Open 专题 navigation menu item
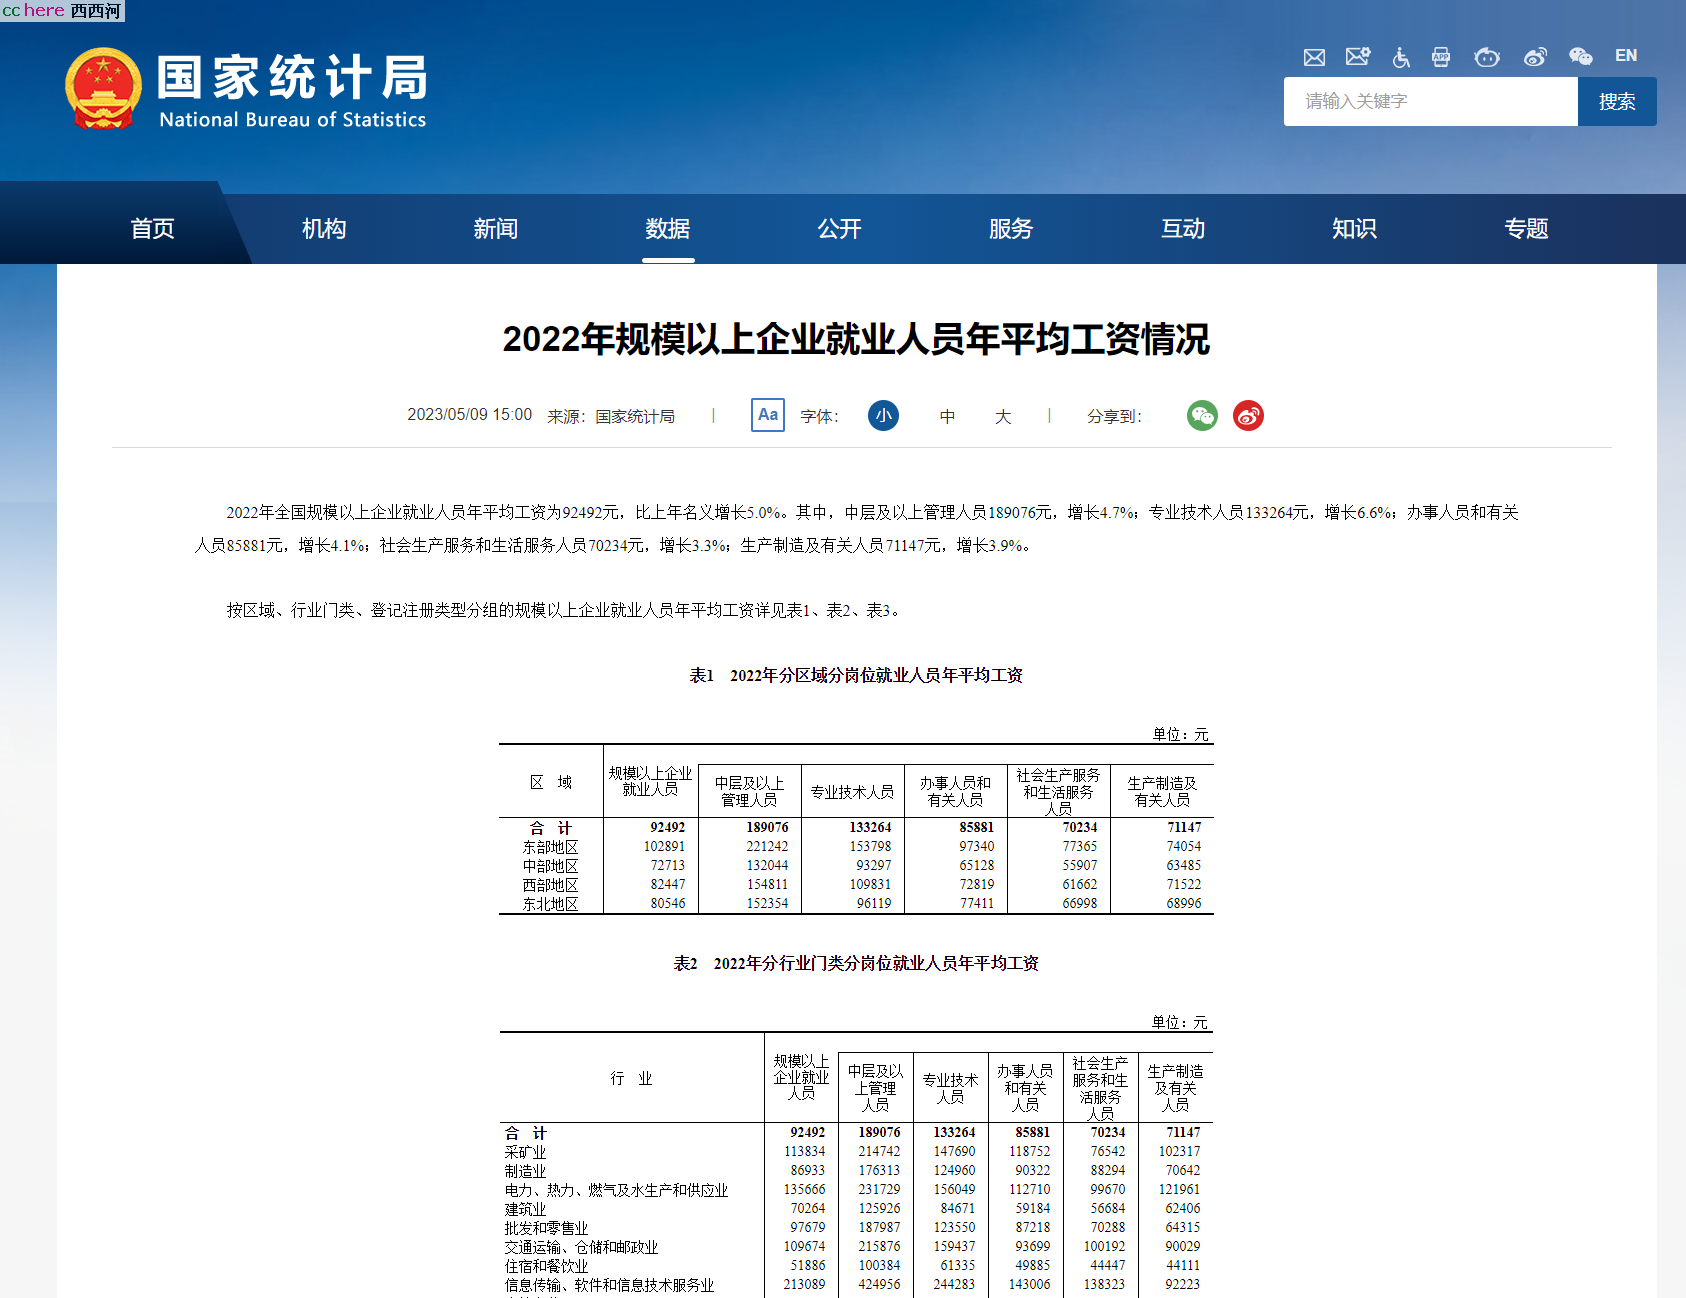This screenshot has width=1686, height=1298. click(1526, 229)
